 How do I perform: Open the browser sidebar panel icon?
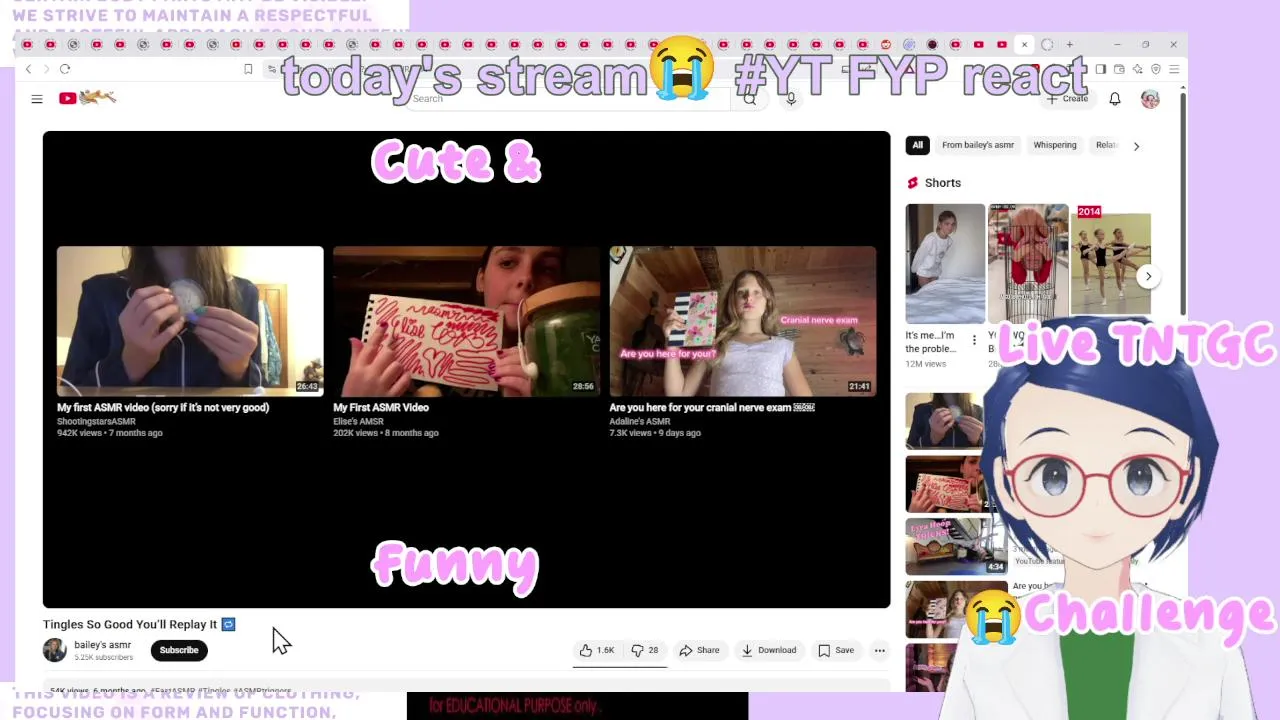coord(1100,69)
